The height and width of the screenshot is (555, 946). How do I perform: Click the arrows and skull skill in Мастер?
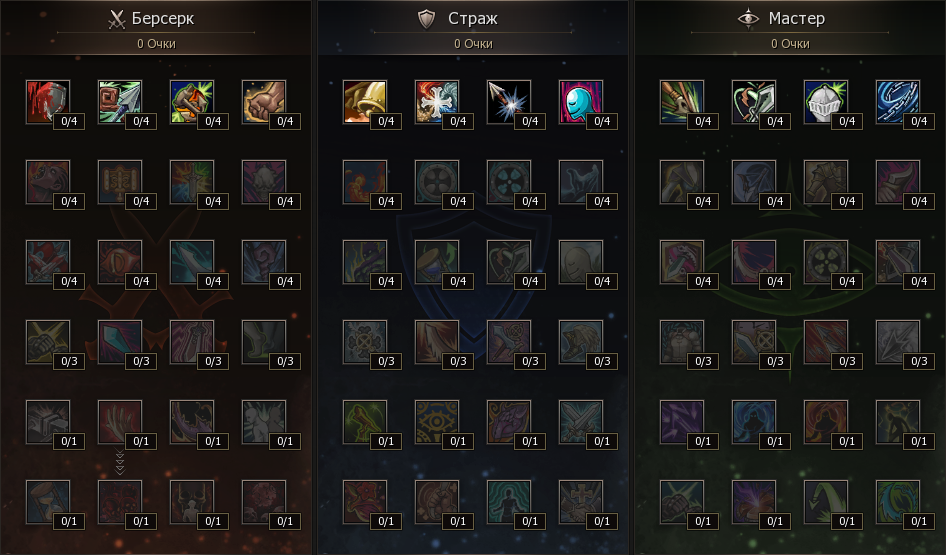pos(682,102)
